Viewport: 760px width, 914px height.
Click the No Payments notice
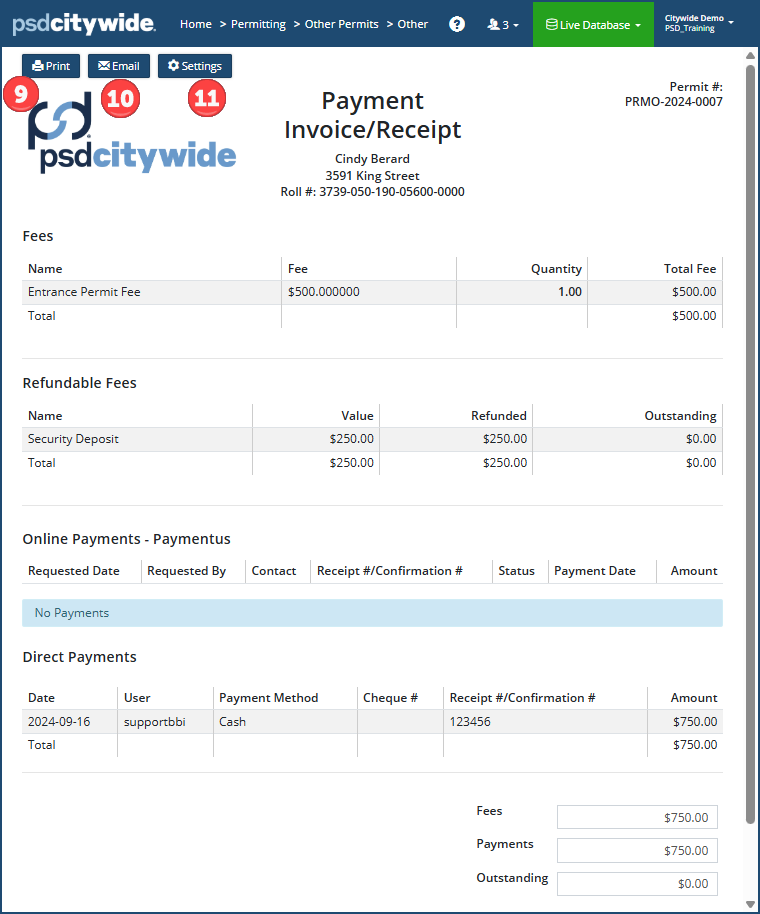coord(372,613)
